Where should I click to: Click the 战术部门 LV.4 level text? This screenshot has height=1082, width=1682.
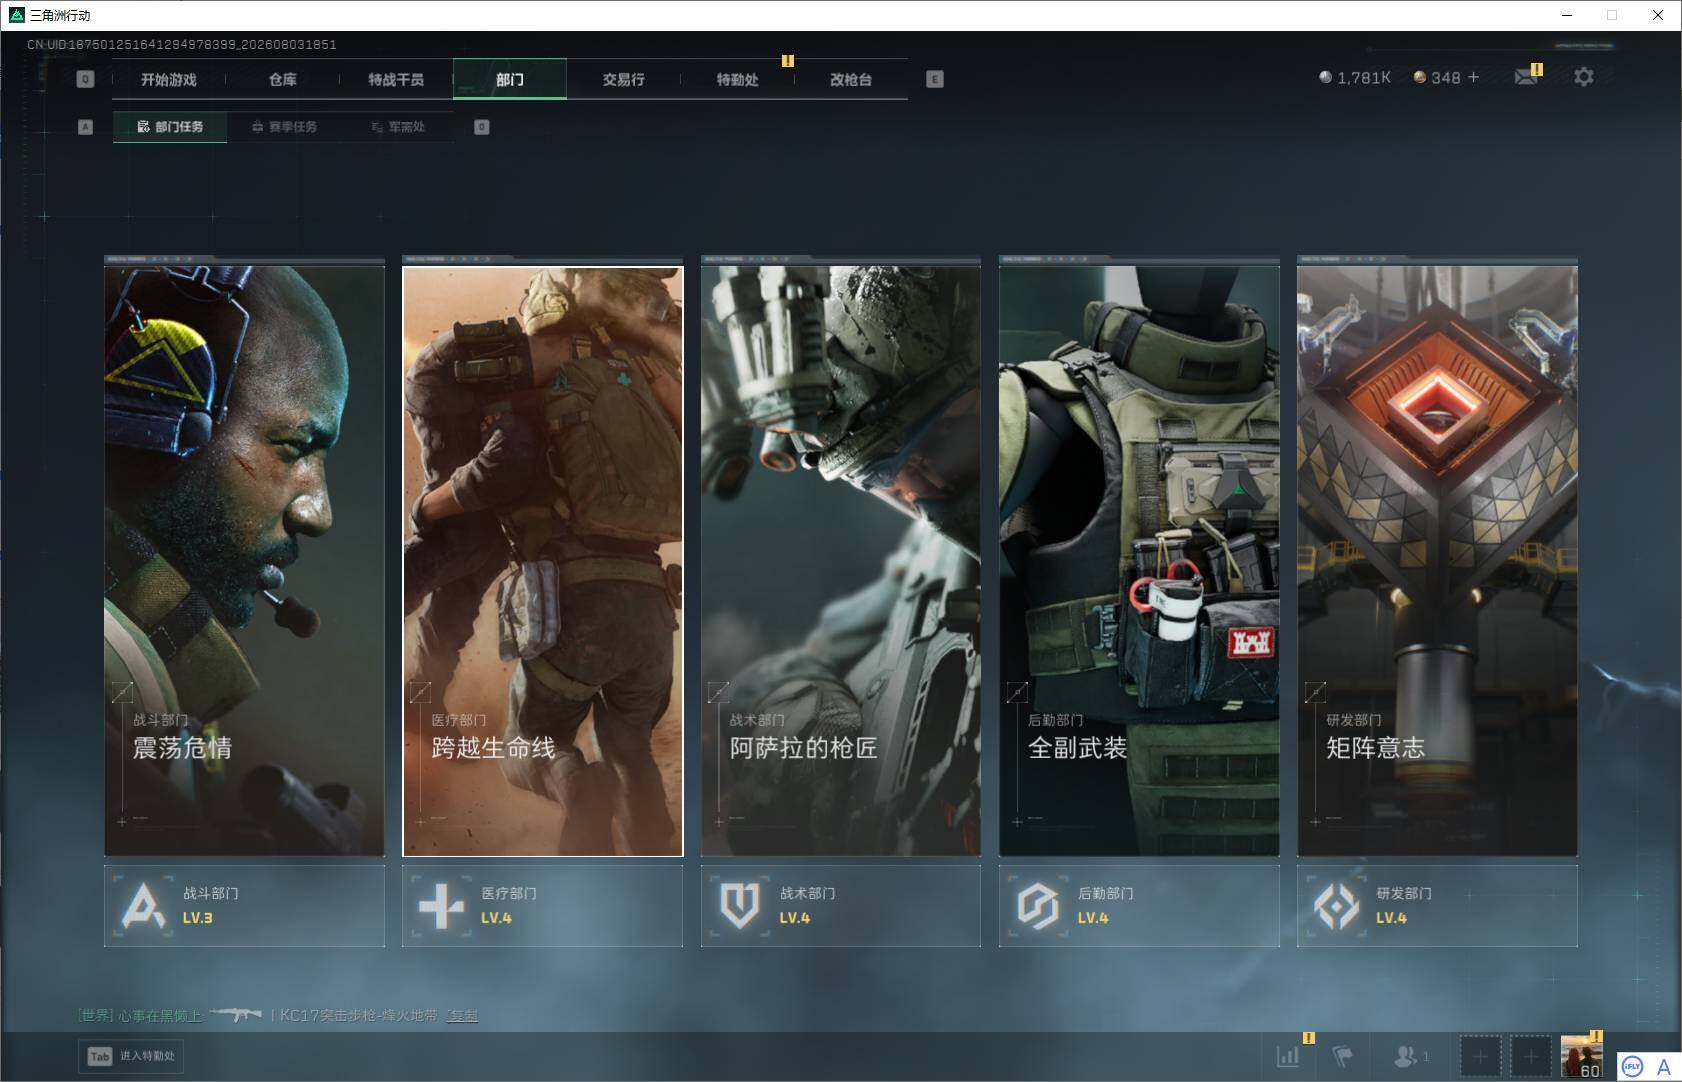[795, 918]
